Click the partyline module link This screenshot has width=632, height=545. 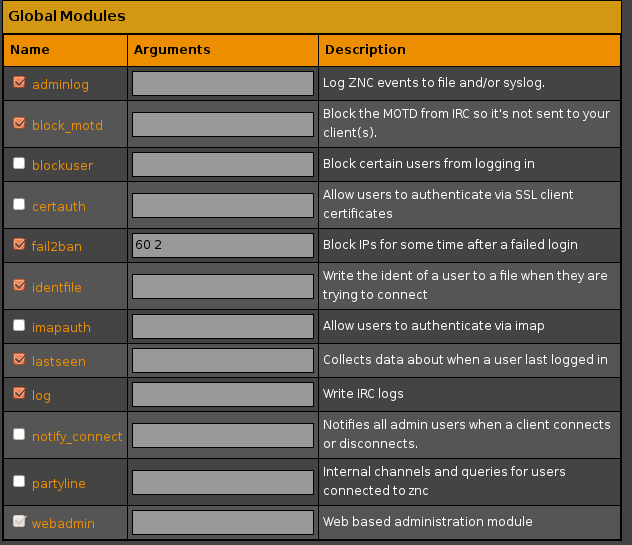pyautogui.click(x=59, y=483)
